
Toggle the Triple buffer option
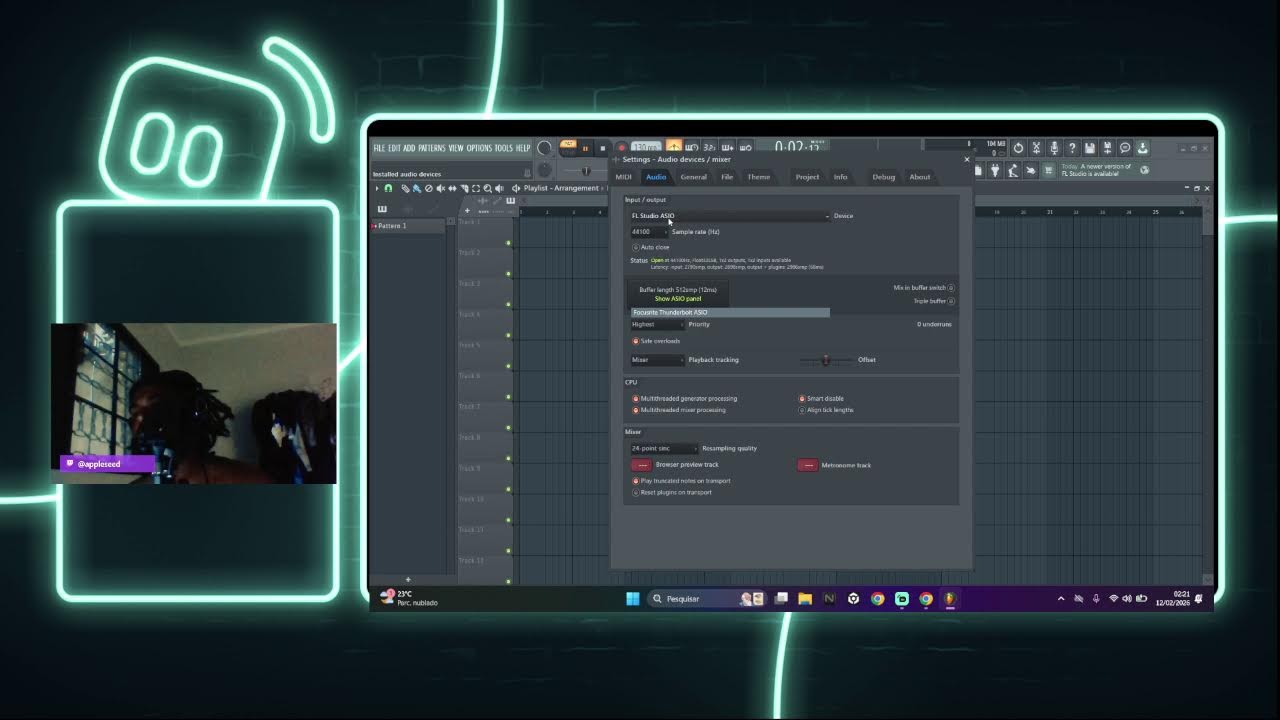(x=934, y=301)
